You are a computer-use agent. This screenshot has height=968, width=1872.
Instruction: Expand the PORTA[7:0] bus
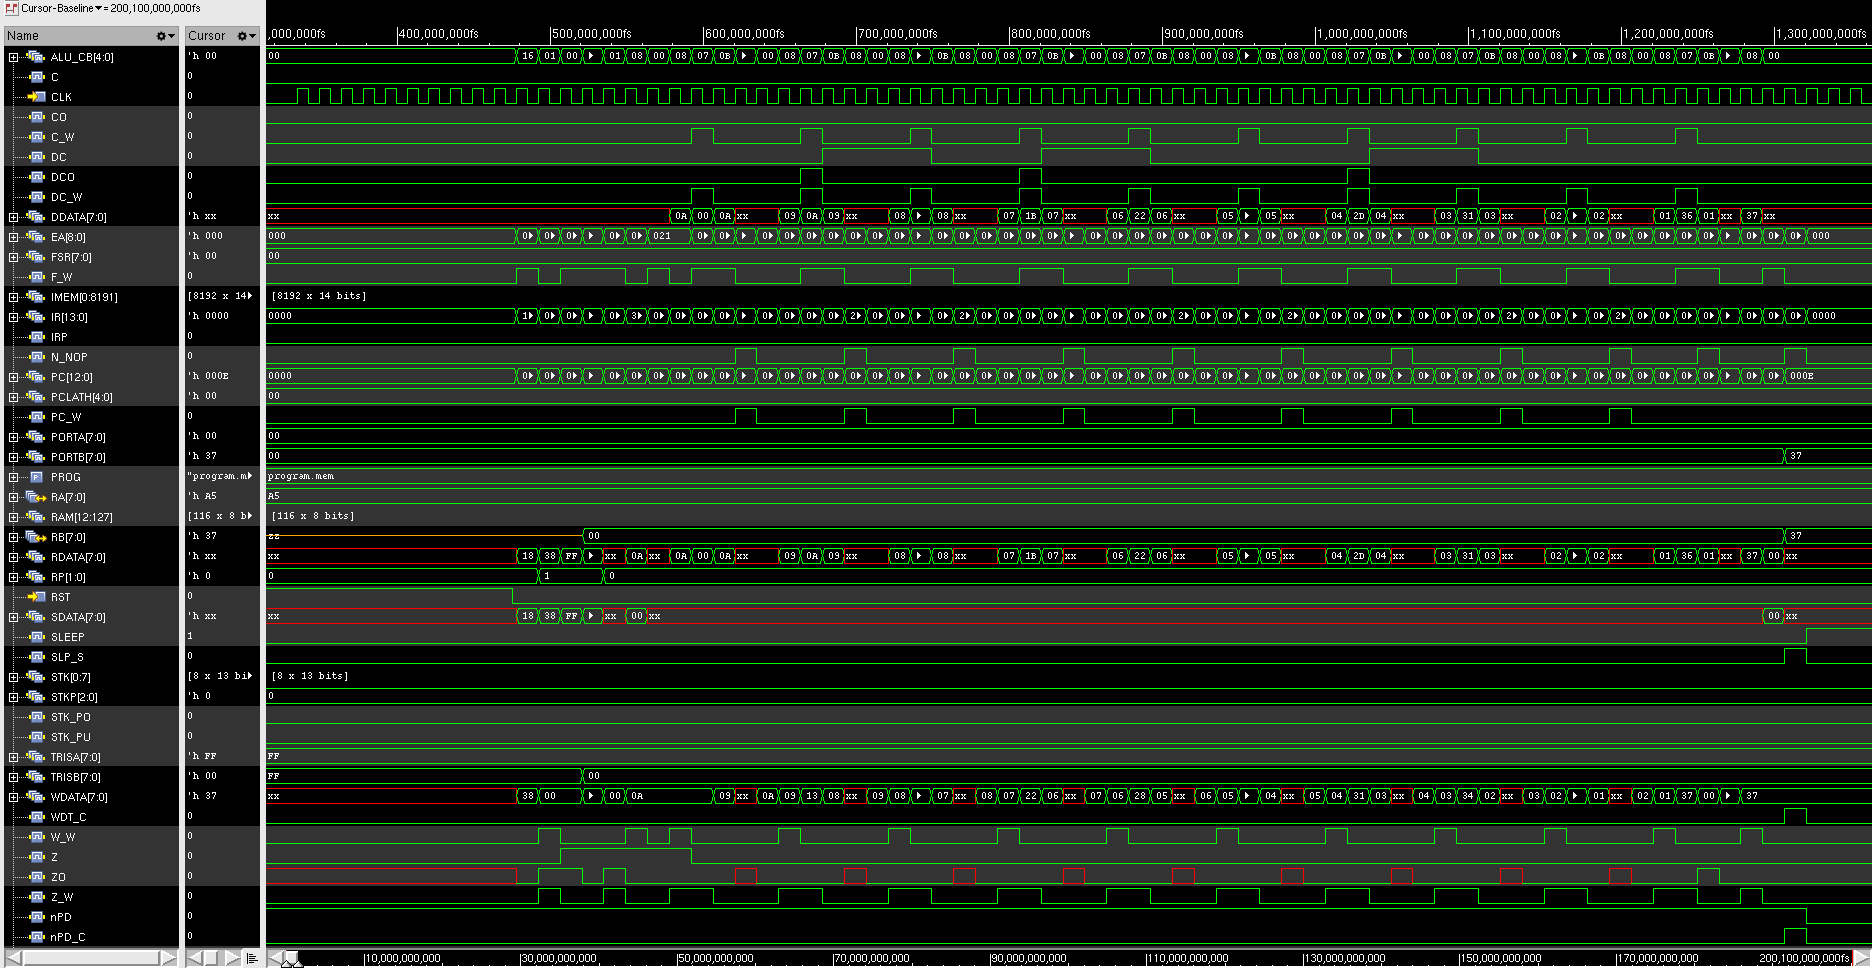click(13, 437)
